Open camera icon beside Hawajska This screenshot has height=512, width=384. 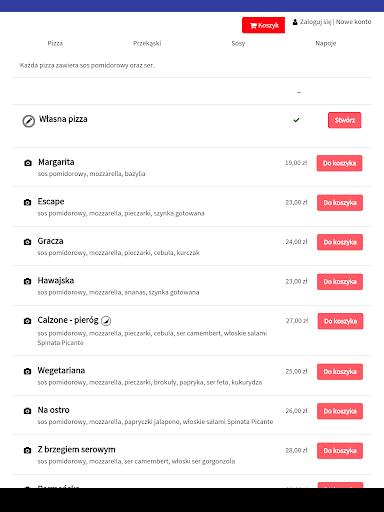point(27,281)
